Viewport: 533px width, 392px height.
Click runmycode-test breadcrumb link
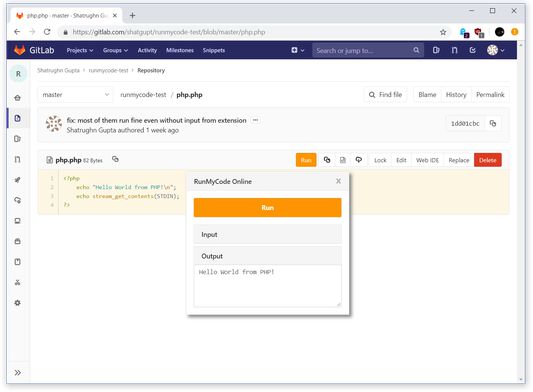click(x=108, y=70)
